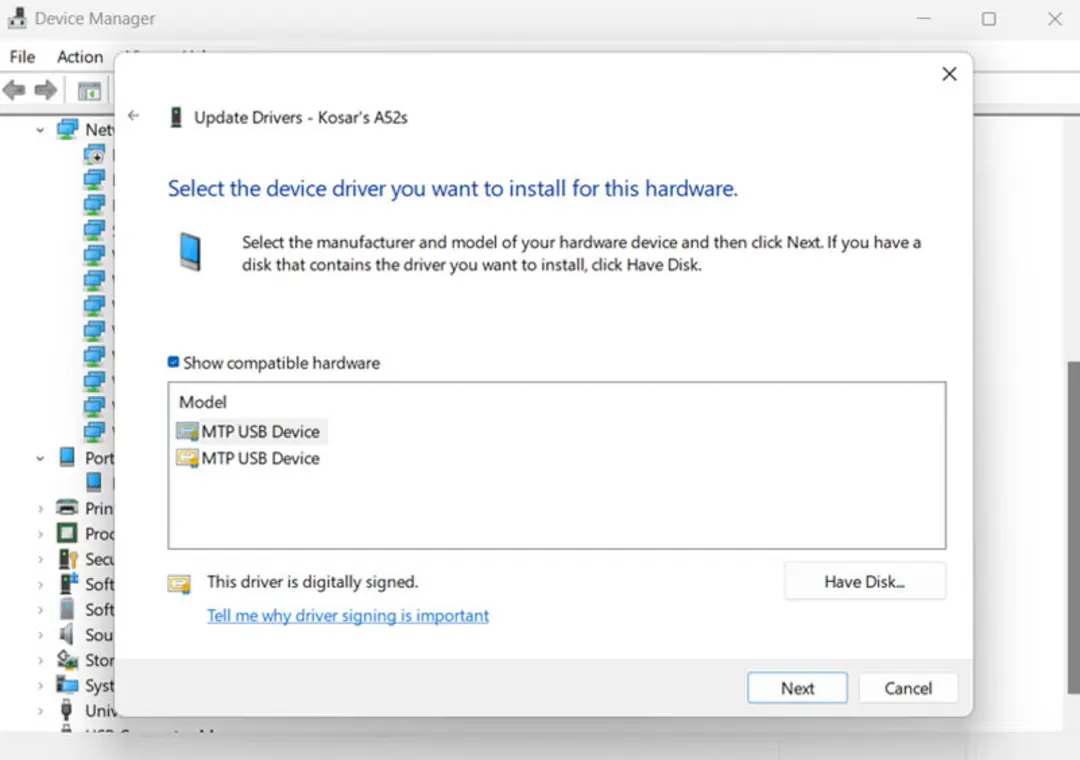Screen dimensions: 1080x760
Task: Select the first MTP USB Device entry
Action: 251,431
